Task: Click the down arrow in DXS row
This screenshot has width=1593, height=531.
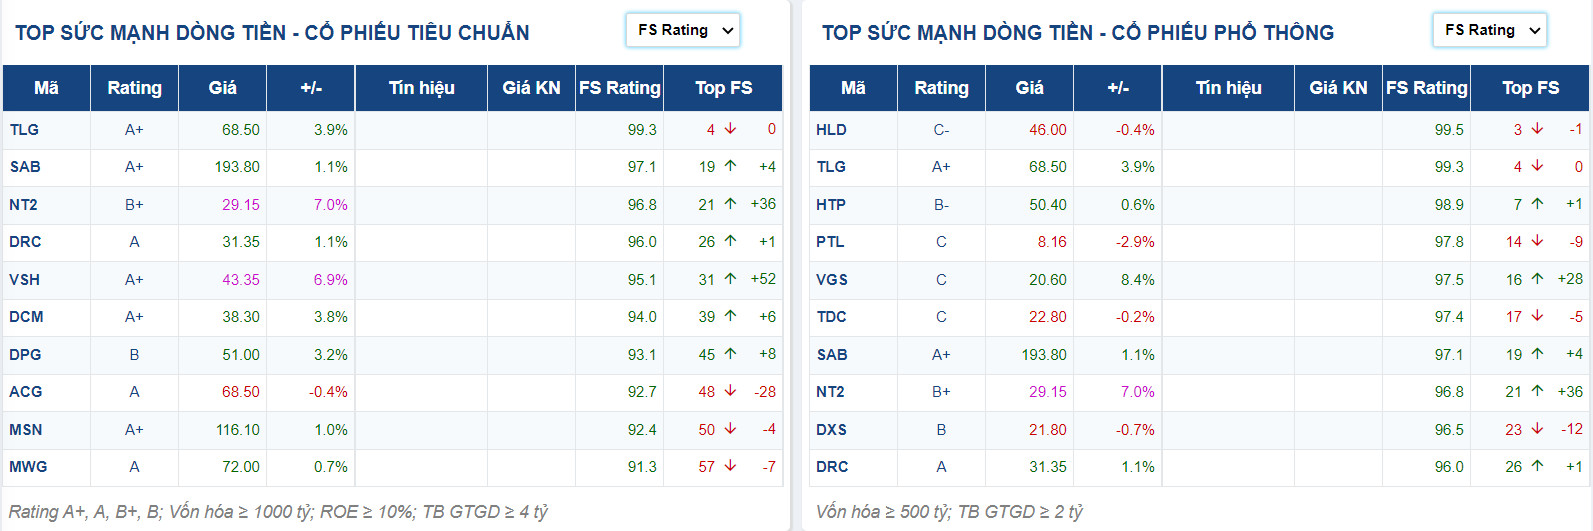Action: pyautogui.click(x=1537, y=429)
